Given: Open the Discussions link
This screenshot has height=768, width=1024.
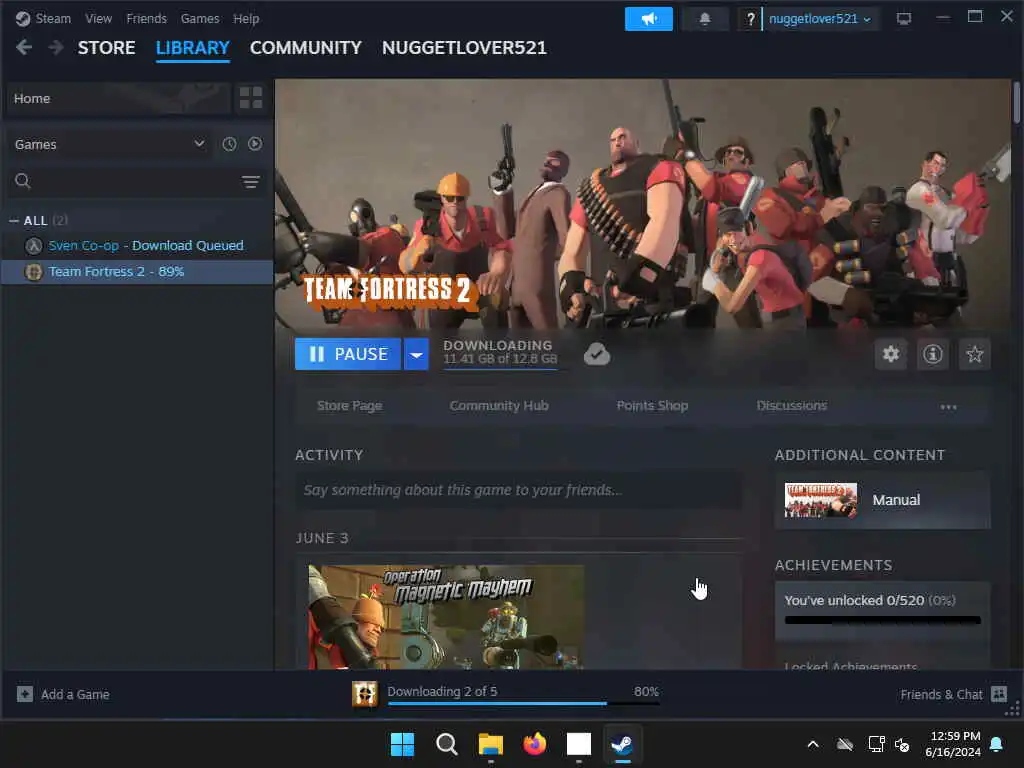Looking at the screenshot, I should [x=792, y=406].
